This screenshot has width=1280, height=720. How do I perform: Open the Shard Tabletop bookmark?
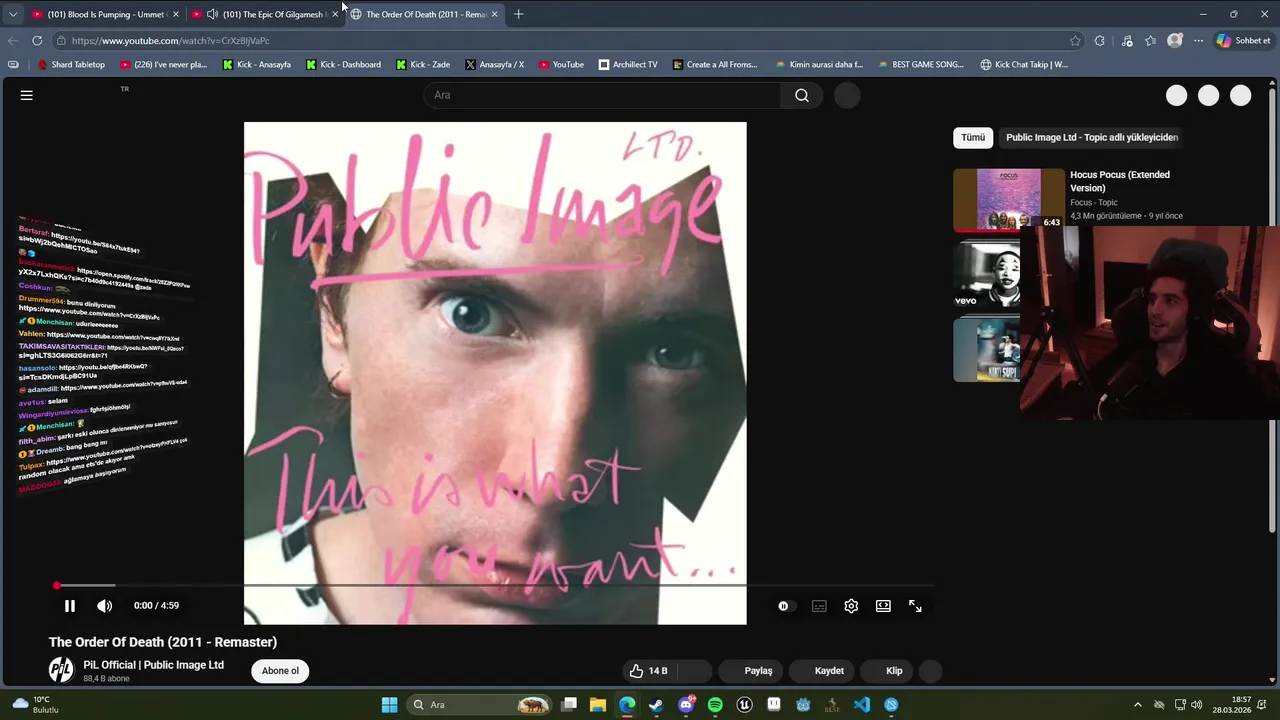pyautogui.click(x=71, y=65)
